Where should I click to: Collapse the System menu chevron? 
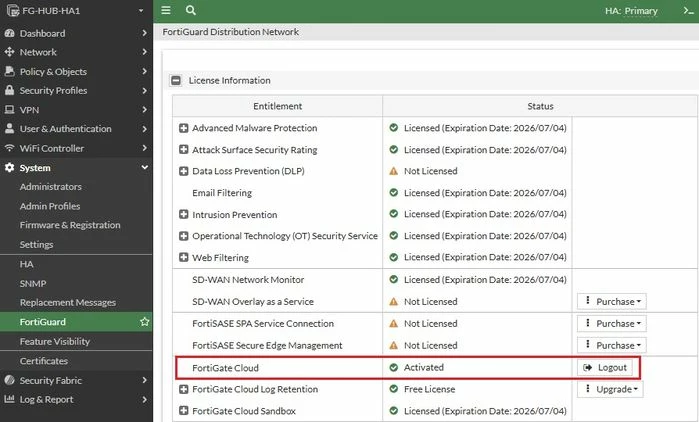pos(144,167)
